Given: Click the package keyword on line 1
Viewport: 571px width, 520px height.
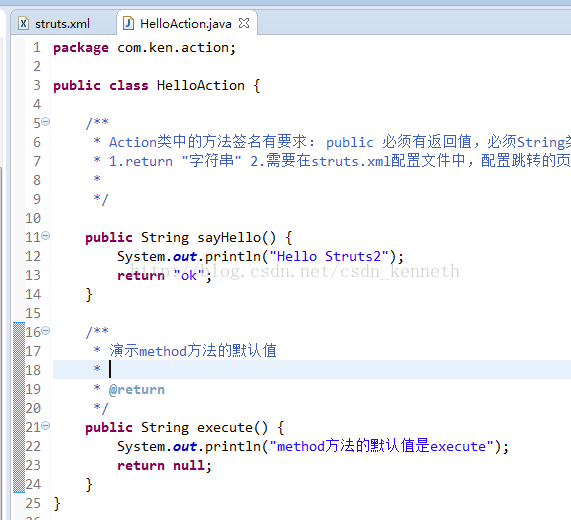Looking at the screenshot, I should [x=81, y=48].
